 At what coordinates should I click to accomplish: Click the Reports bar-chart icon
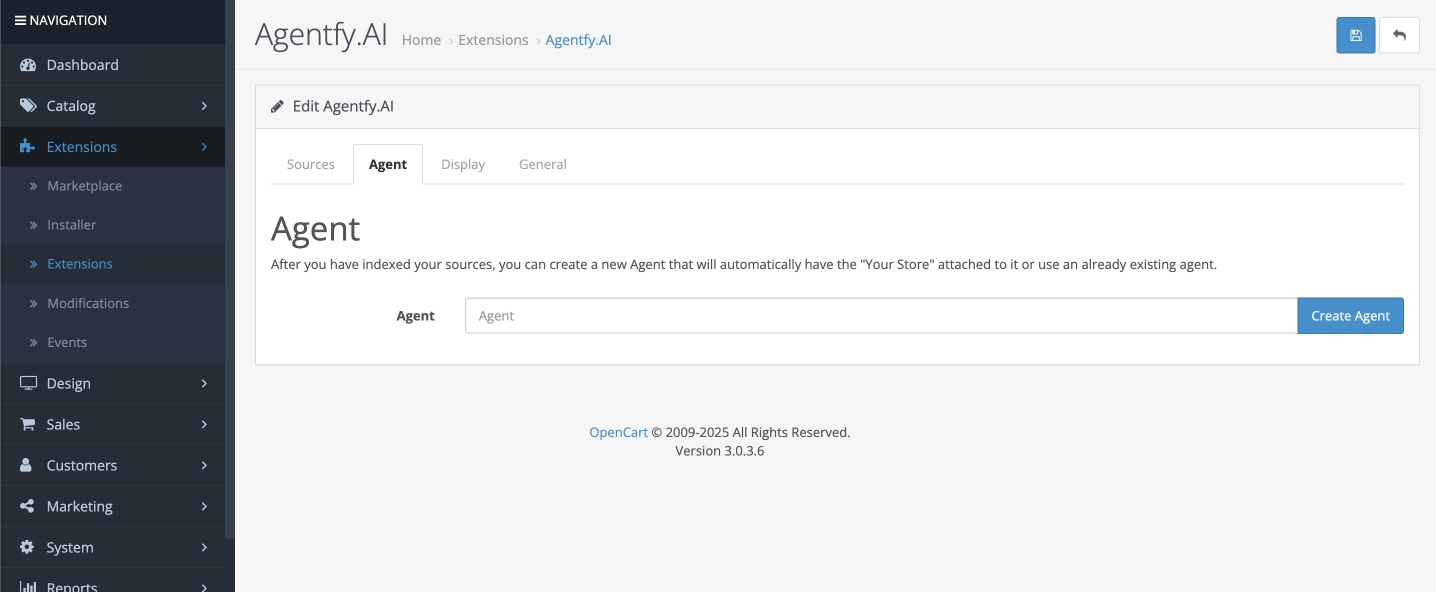coord(27,585)
